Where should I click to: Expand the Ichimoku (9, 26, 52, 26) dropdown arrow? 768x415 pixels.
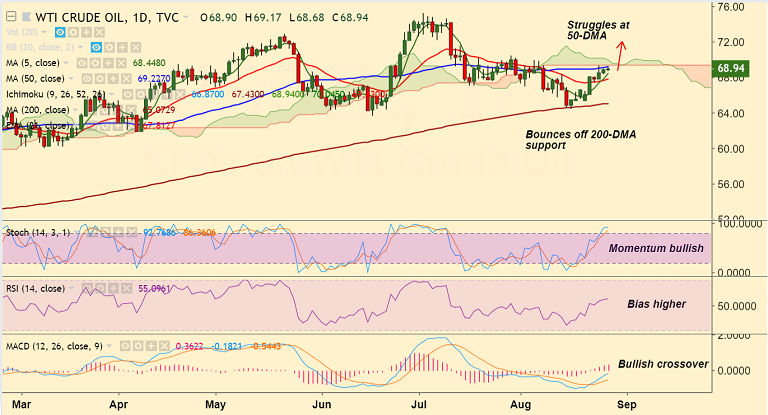(113, 95)
